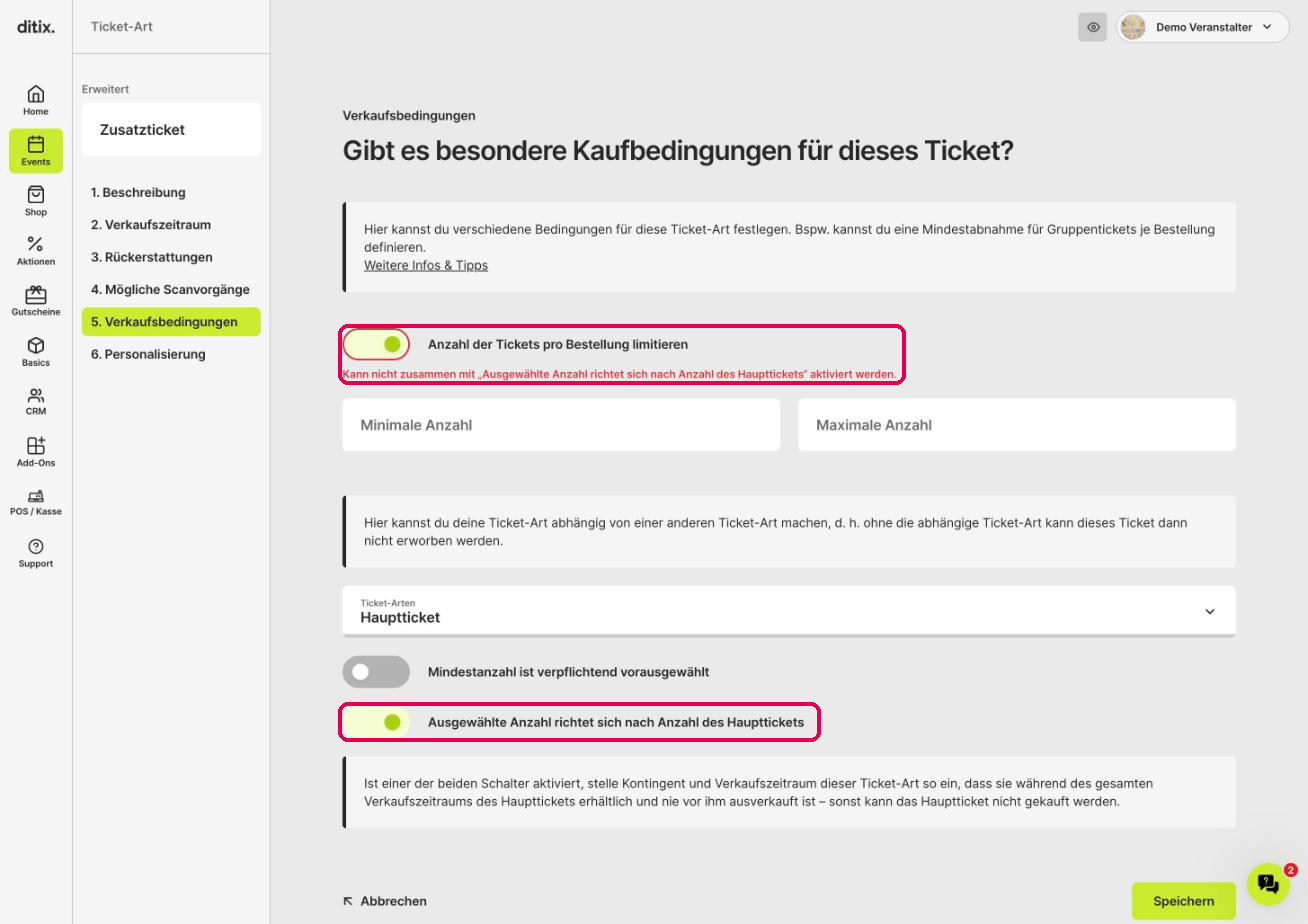Open Weitere Infos & Tipps link
1308x924 pixels.
coord(426,265)
